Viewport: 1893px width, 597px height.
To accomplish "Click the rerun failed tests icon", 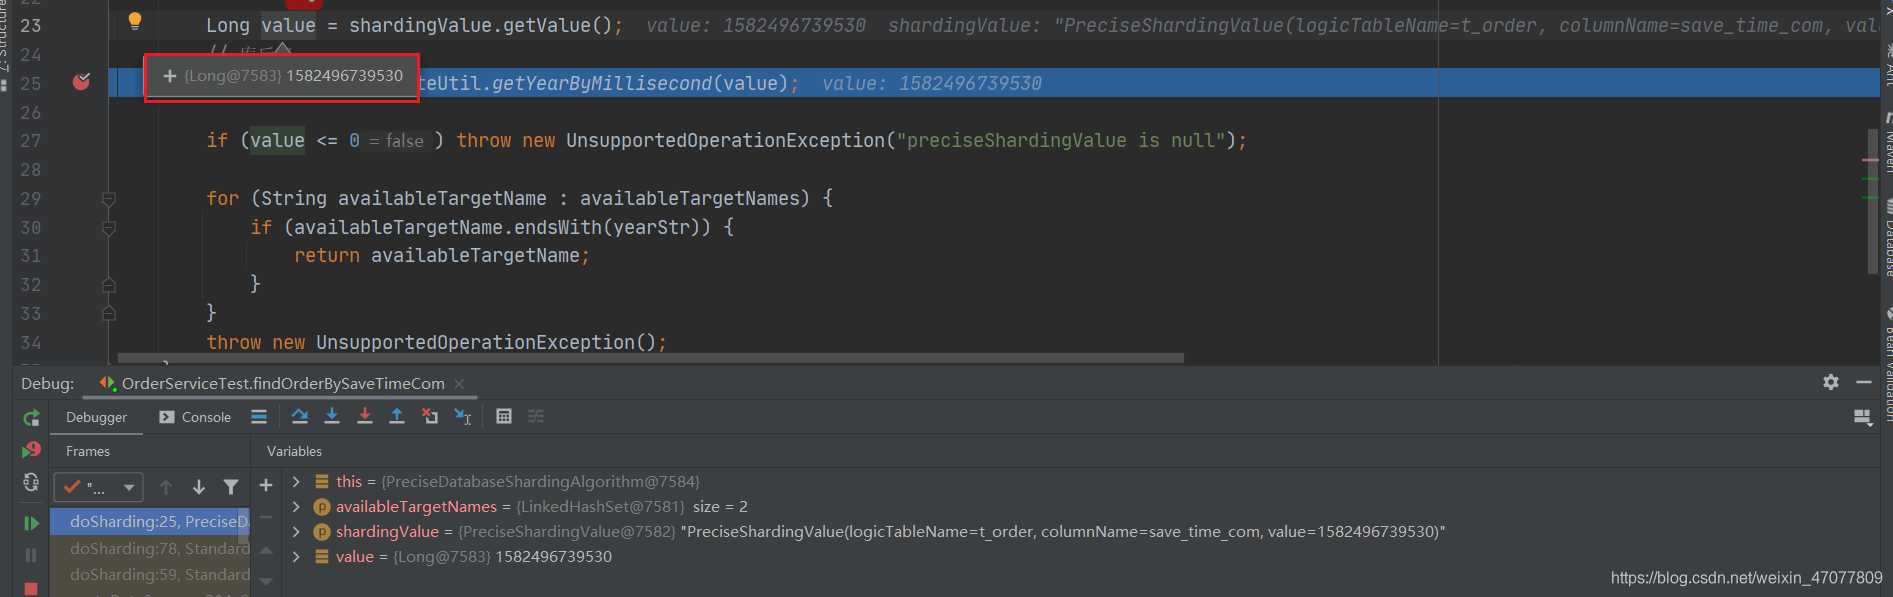I will tap(31, 451).
